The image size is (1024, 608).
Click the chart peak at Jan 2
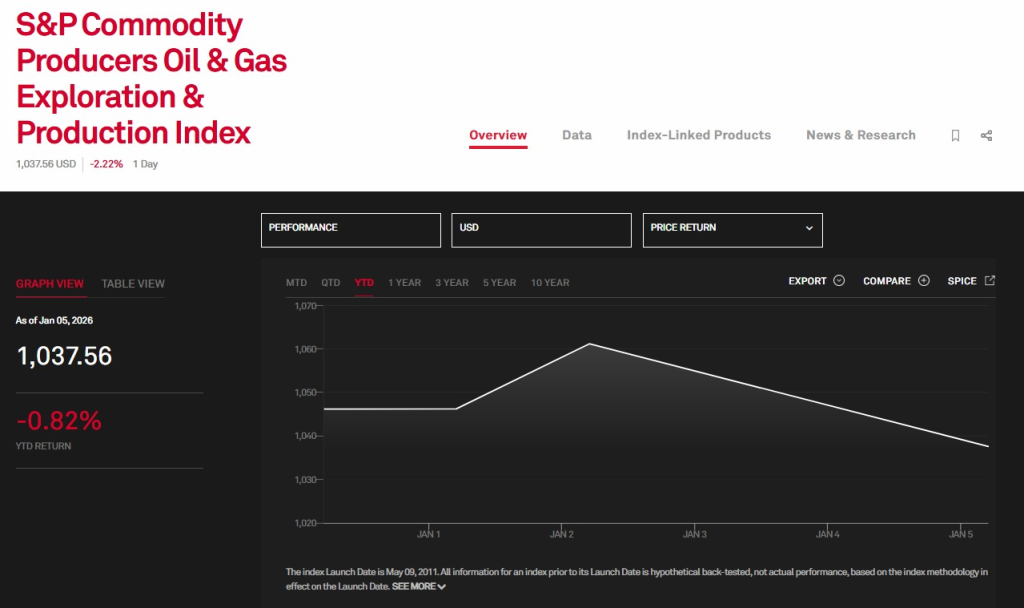pos(590,344)
